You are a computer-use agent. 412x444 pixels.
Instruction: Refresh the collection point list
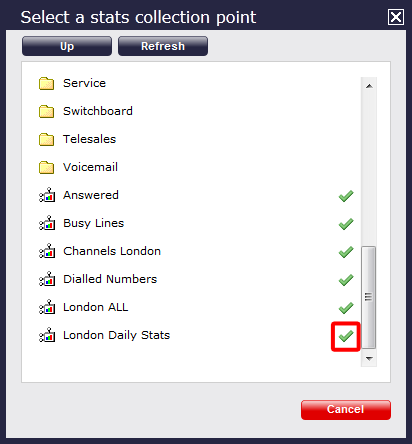[163, 46]
